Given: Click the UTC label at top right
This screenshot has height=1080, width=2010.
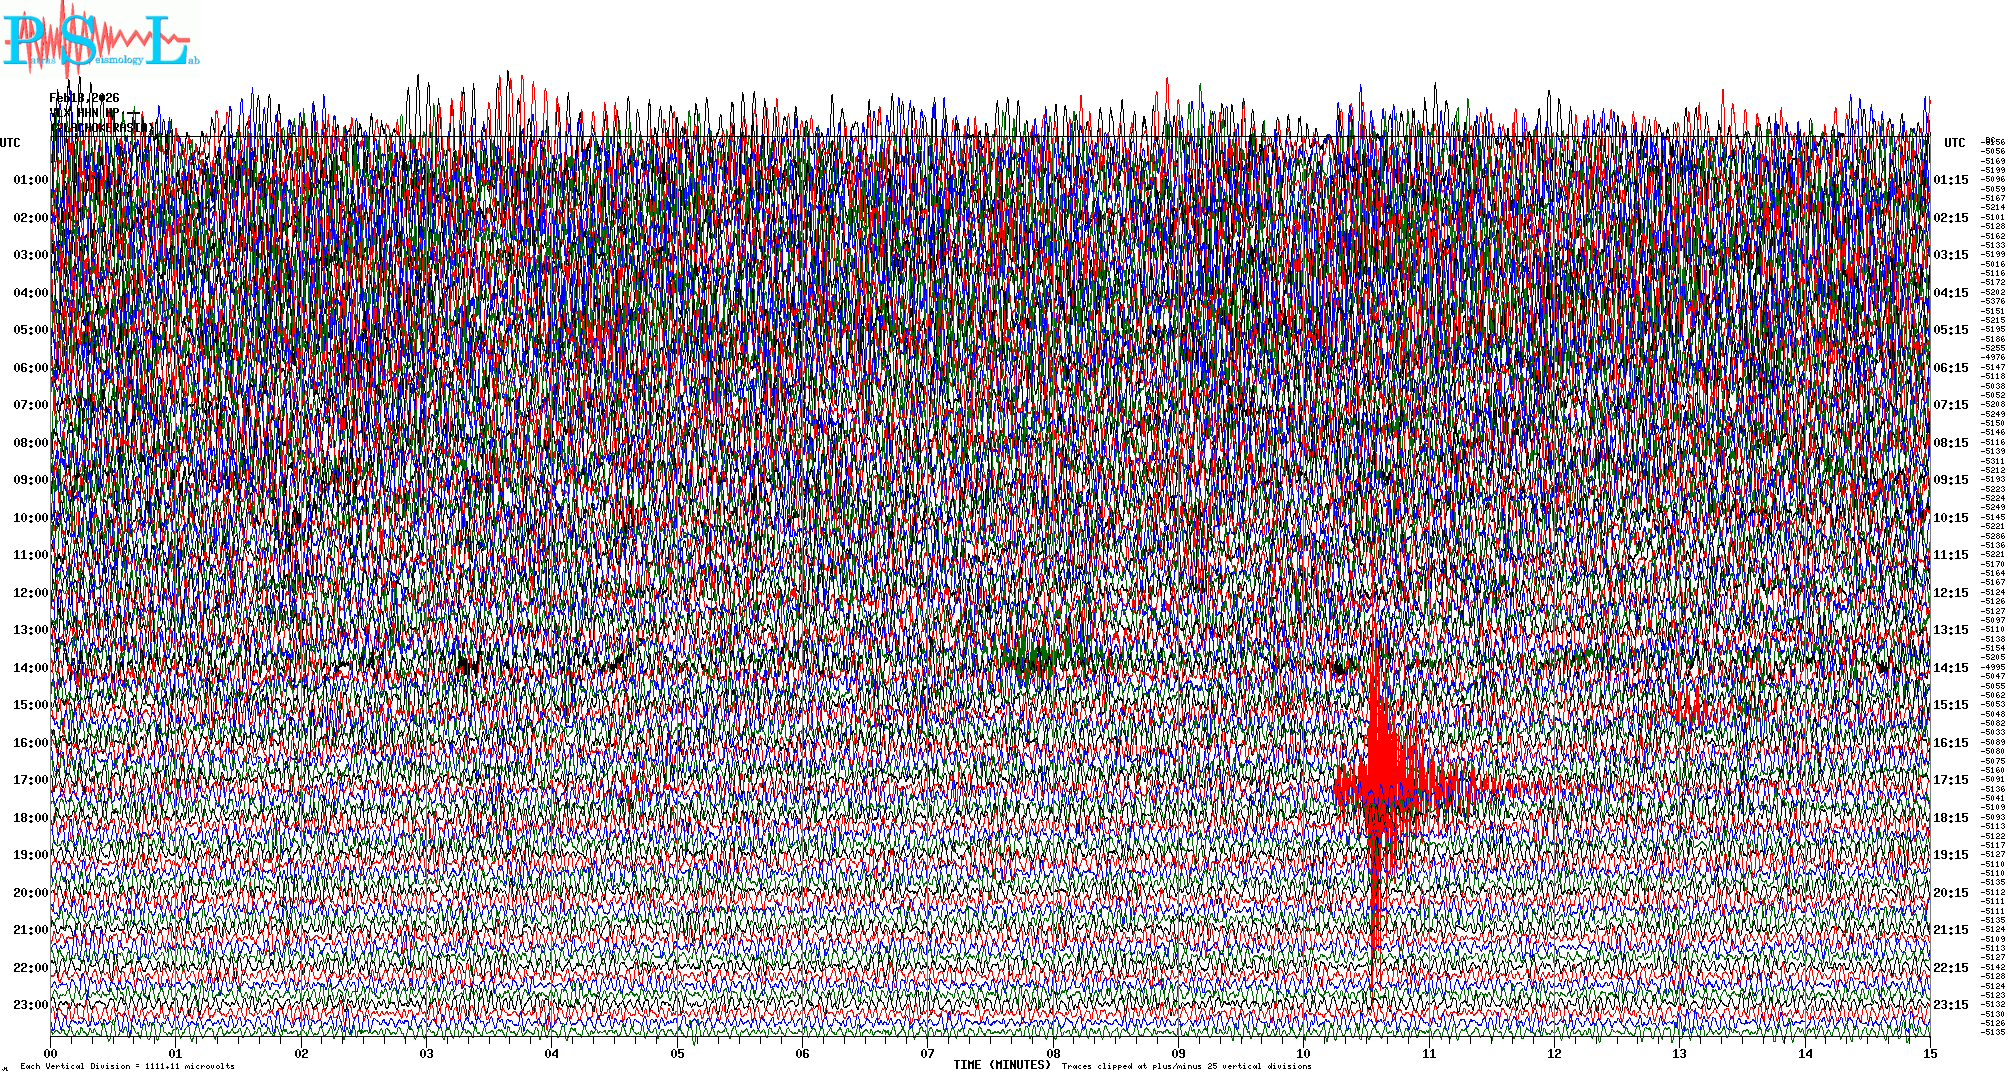Looking at the screenshot, I should 1954,143.
